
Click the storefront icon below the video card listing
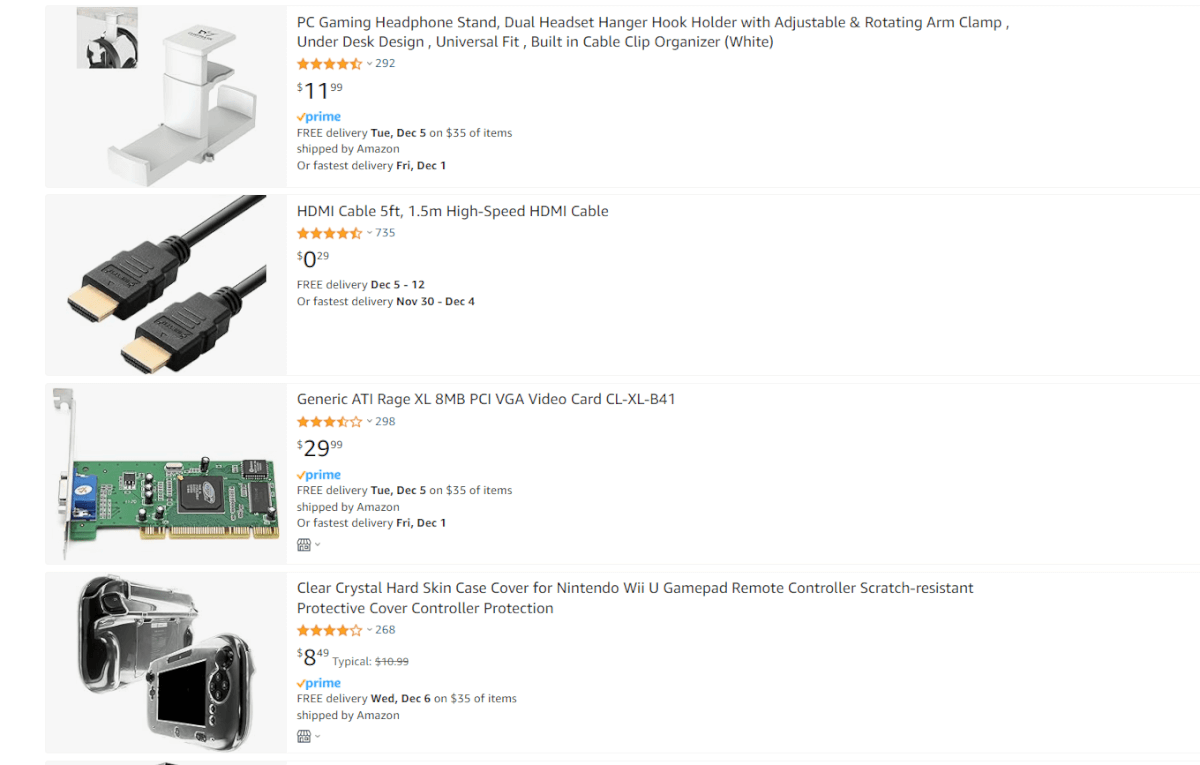click(303, 543)
